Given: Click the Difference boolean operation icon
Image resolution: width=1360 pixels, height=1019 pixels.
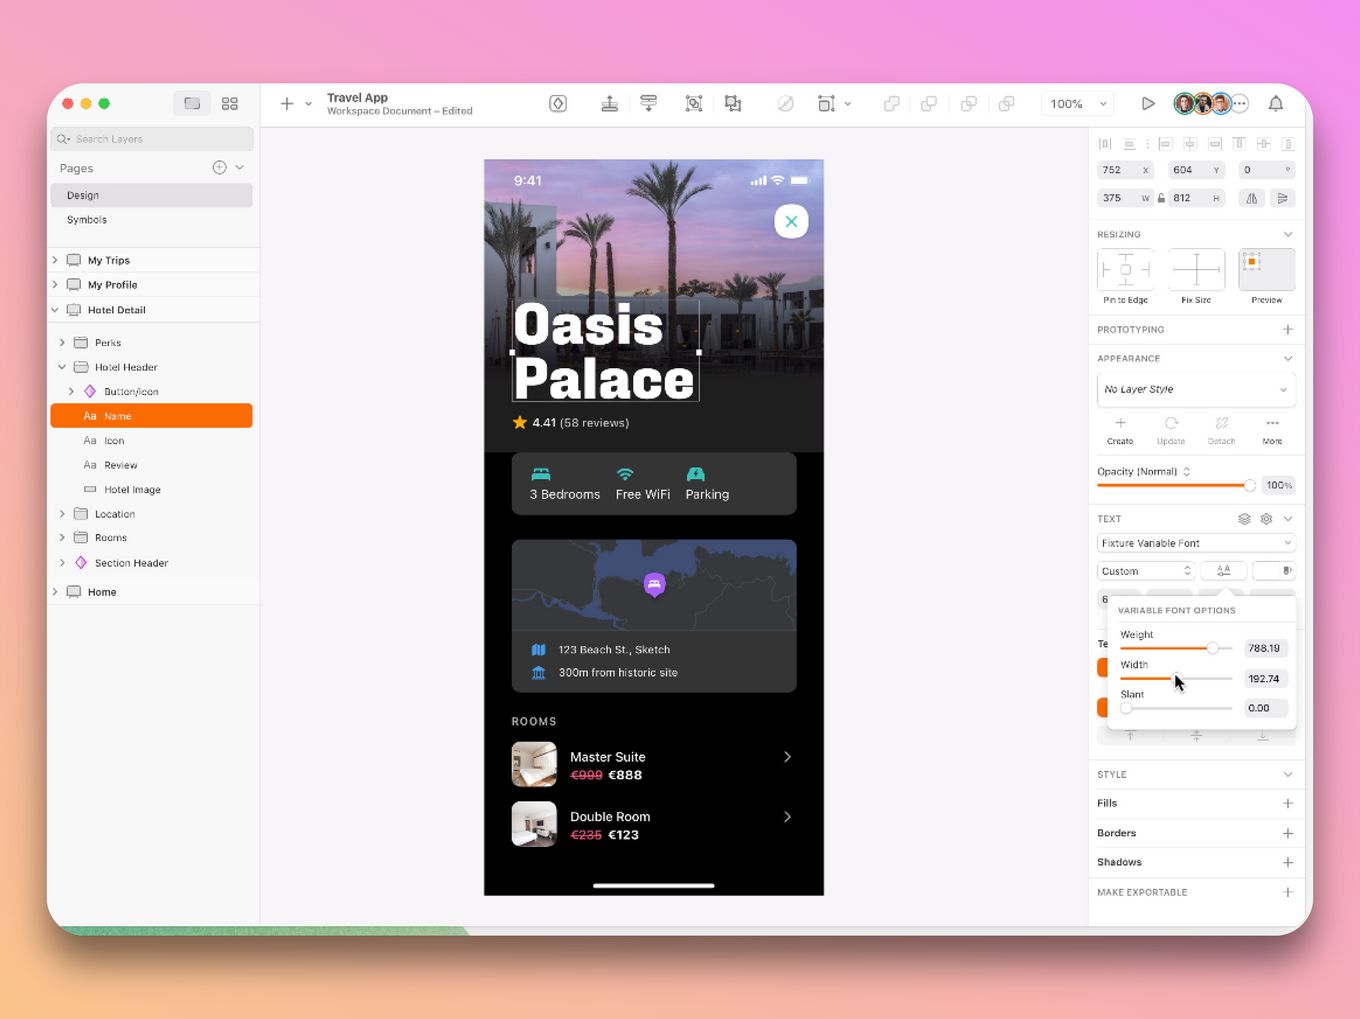Looking at the screenshot, I should click(1007, 104).
